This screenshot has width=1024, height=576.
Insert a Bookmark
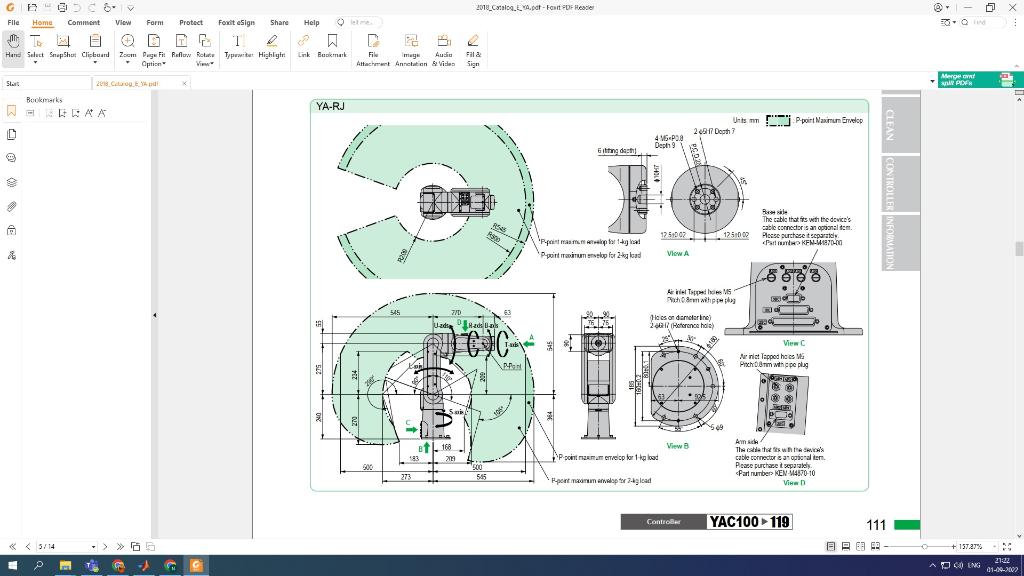333,42
